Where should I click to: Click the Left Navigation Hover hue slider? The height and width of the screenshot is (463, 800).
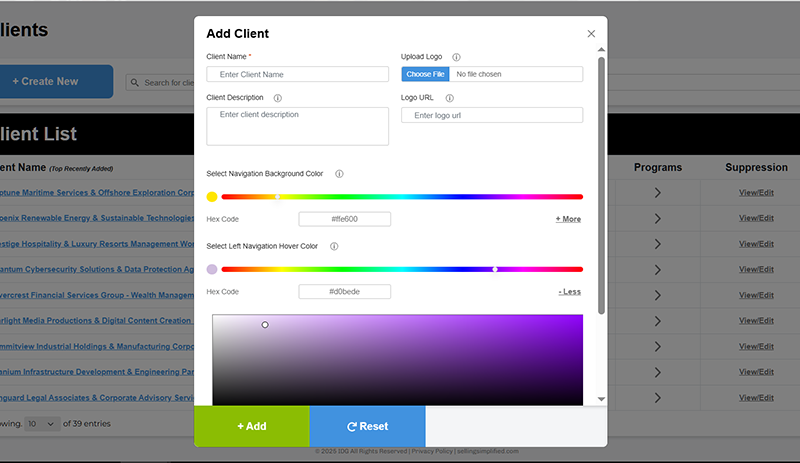[401, 269]
